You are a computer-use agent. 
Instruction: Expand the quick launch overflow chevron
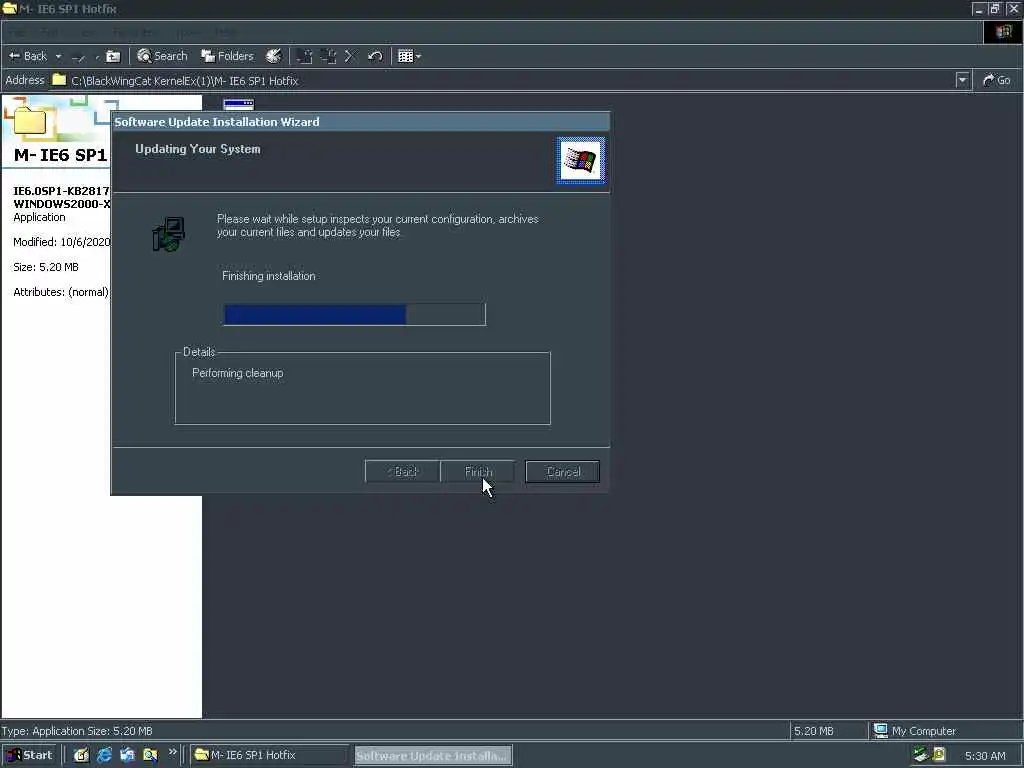pyautogui.click(x=172, y=753)
